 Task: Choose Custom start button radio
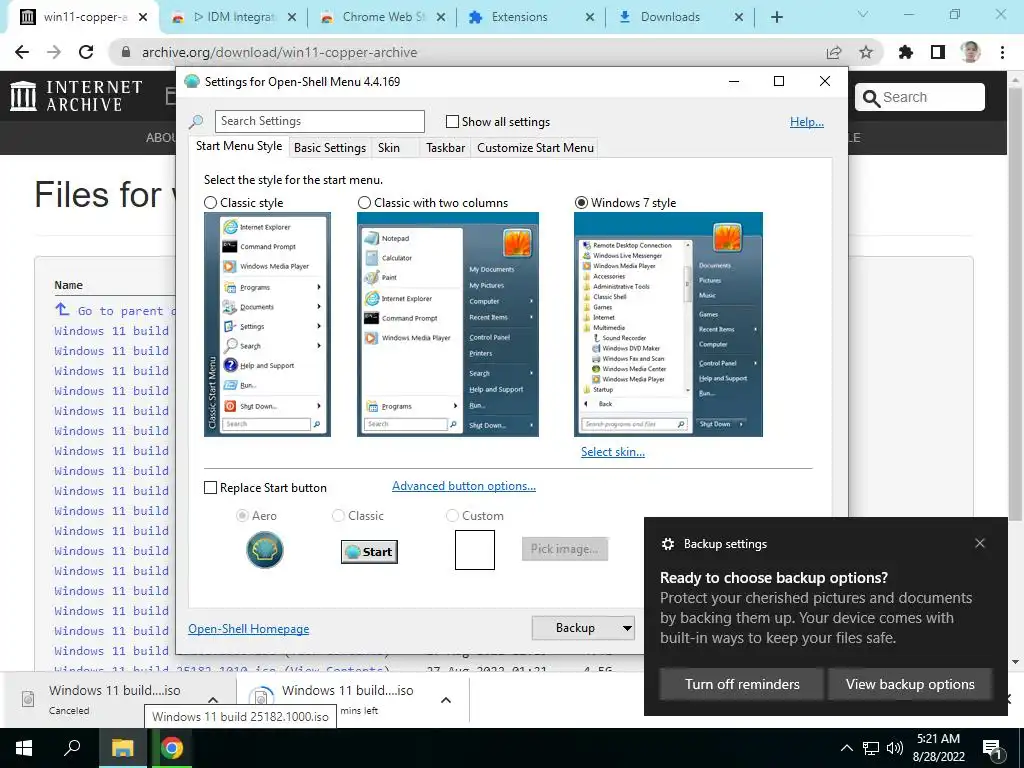pos(452,516)
